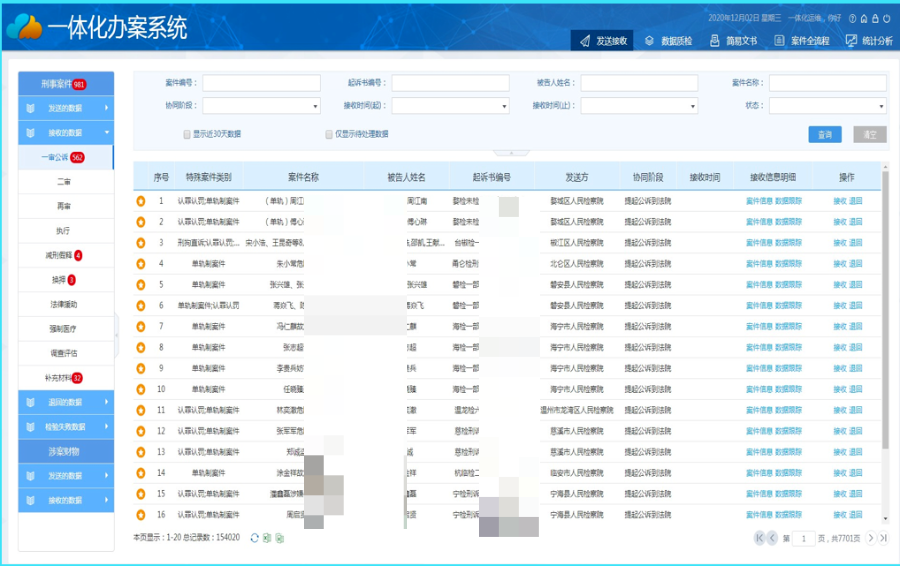
Task: Jump to last page with the pager icon
Action: coord(883,538)
